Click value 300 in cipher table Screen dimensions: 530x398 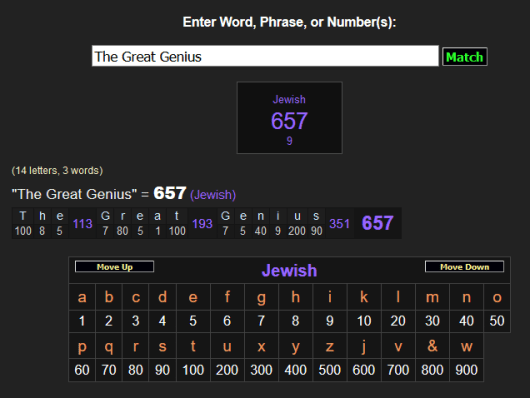(x=261, y=370)
